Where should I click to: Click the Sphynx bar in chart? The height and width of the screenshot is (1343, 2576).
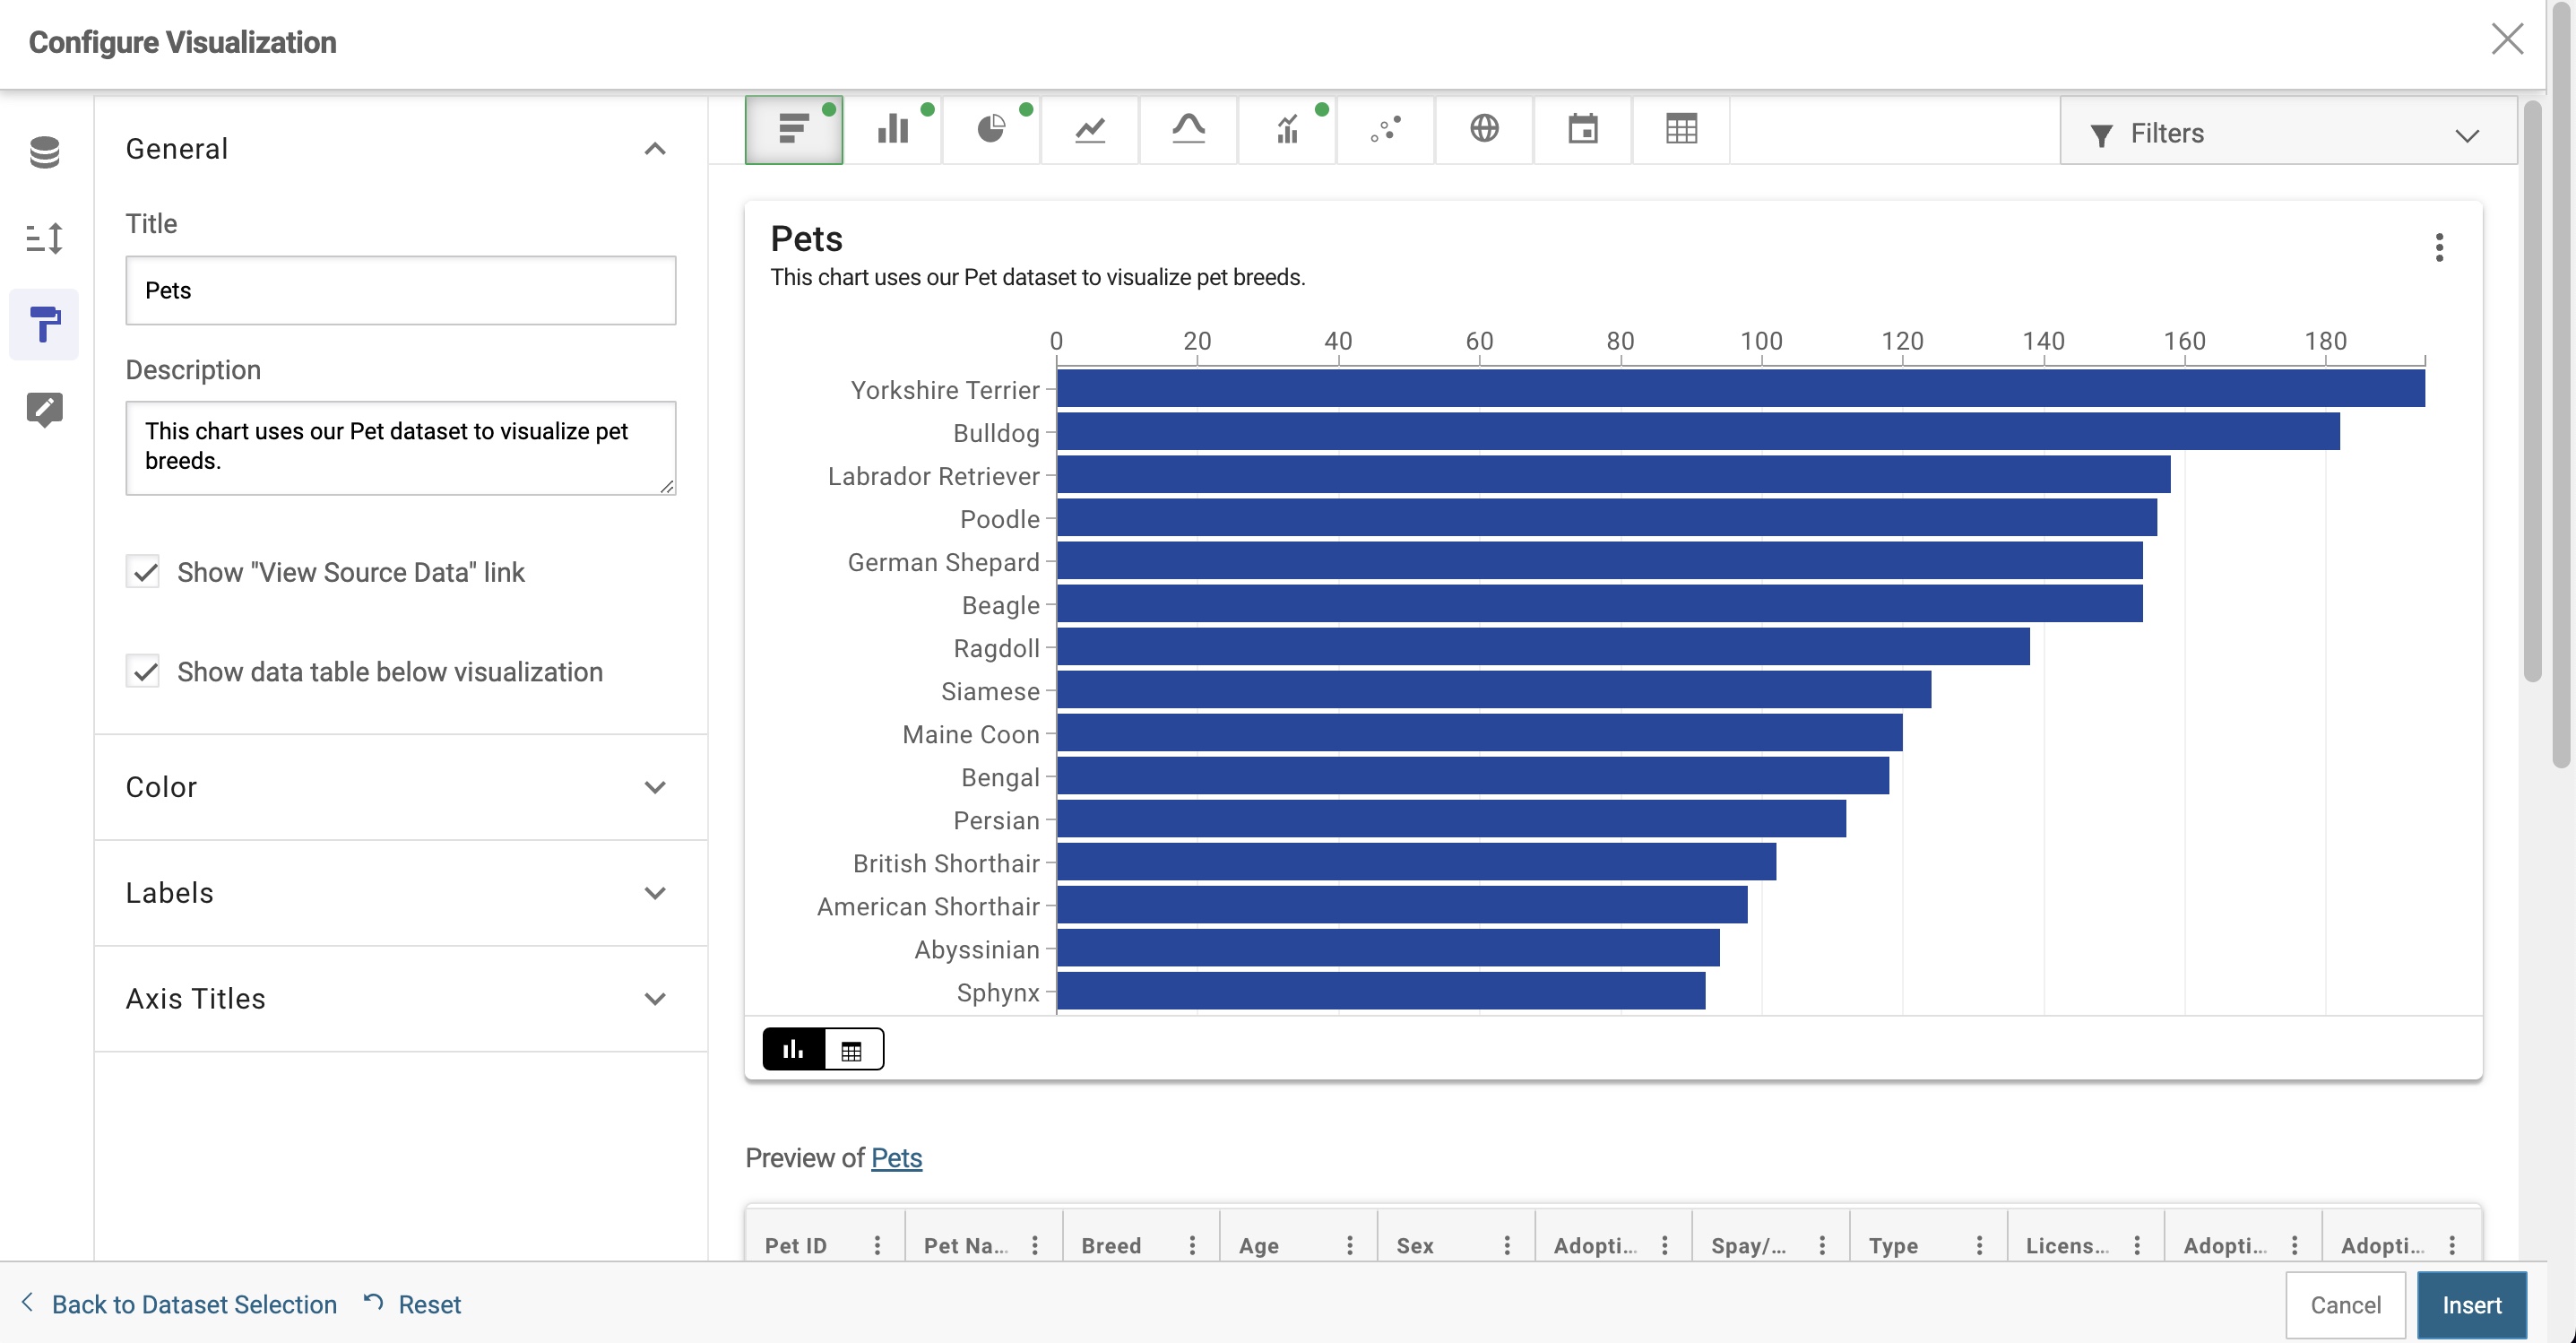coord(1381,991)
